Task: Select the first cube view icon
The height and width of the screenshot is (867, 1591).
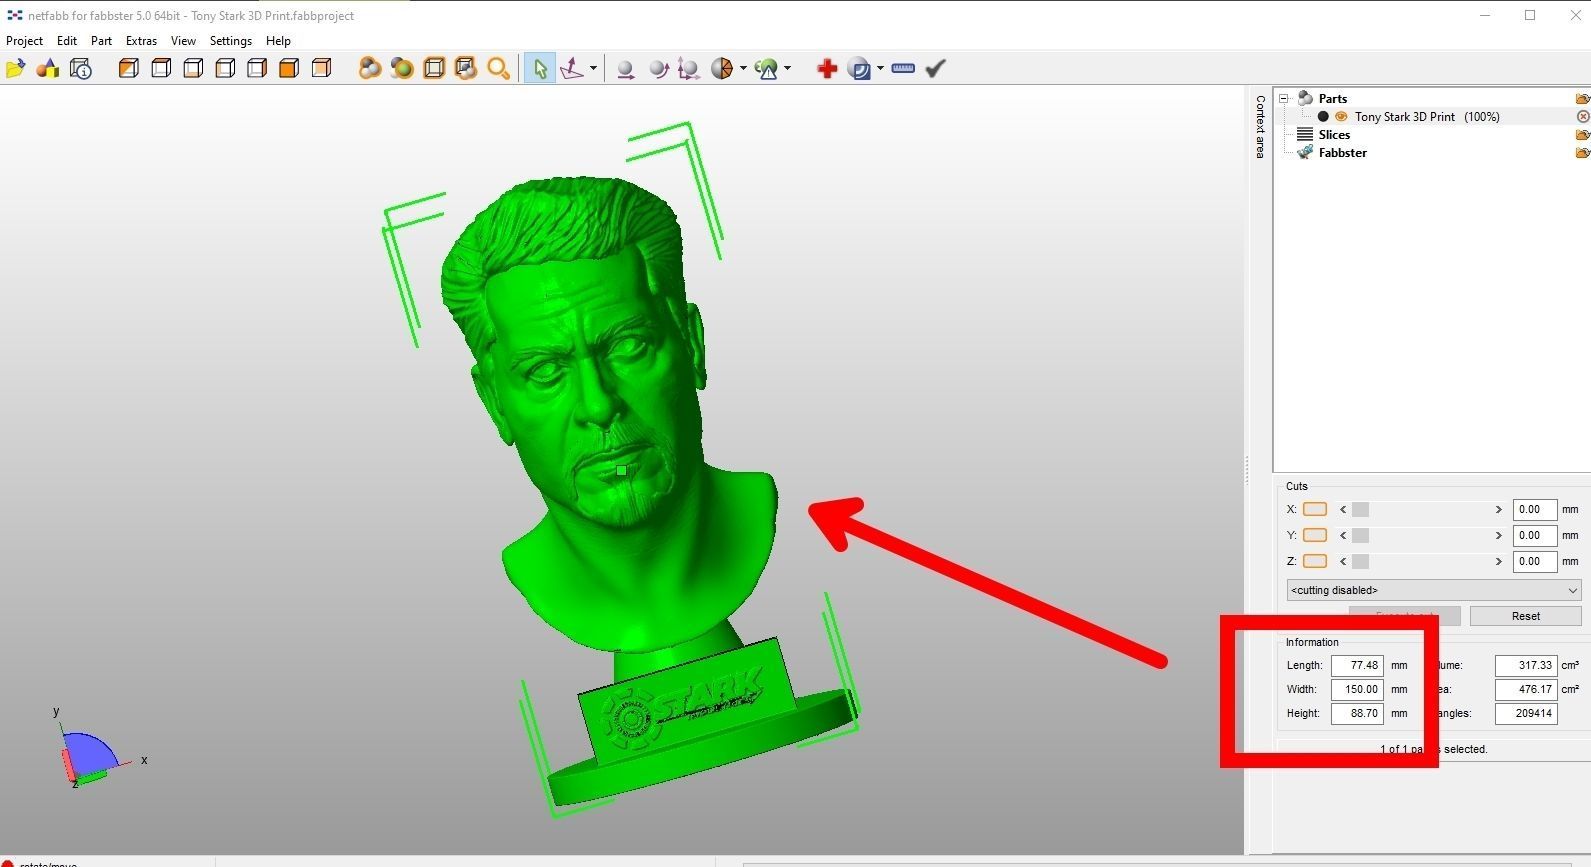Action: point(129,68)
